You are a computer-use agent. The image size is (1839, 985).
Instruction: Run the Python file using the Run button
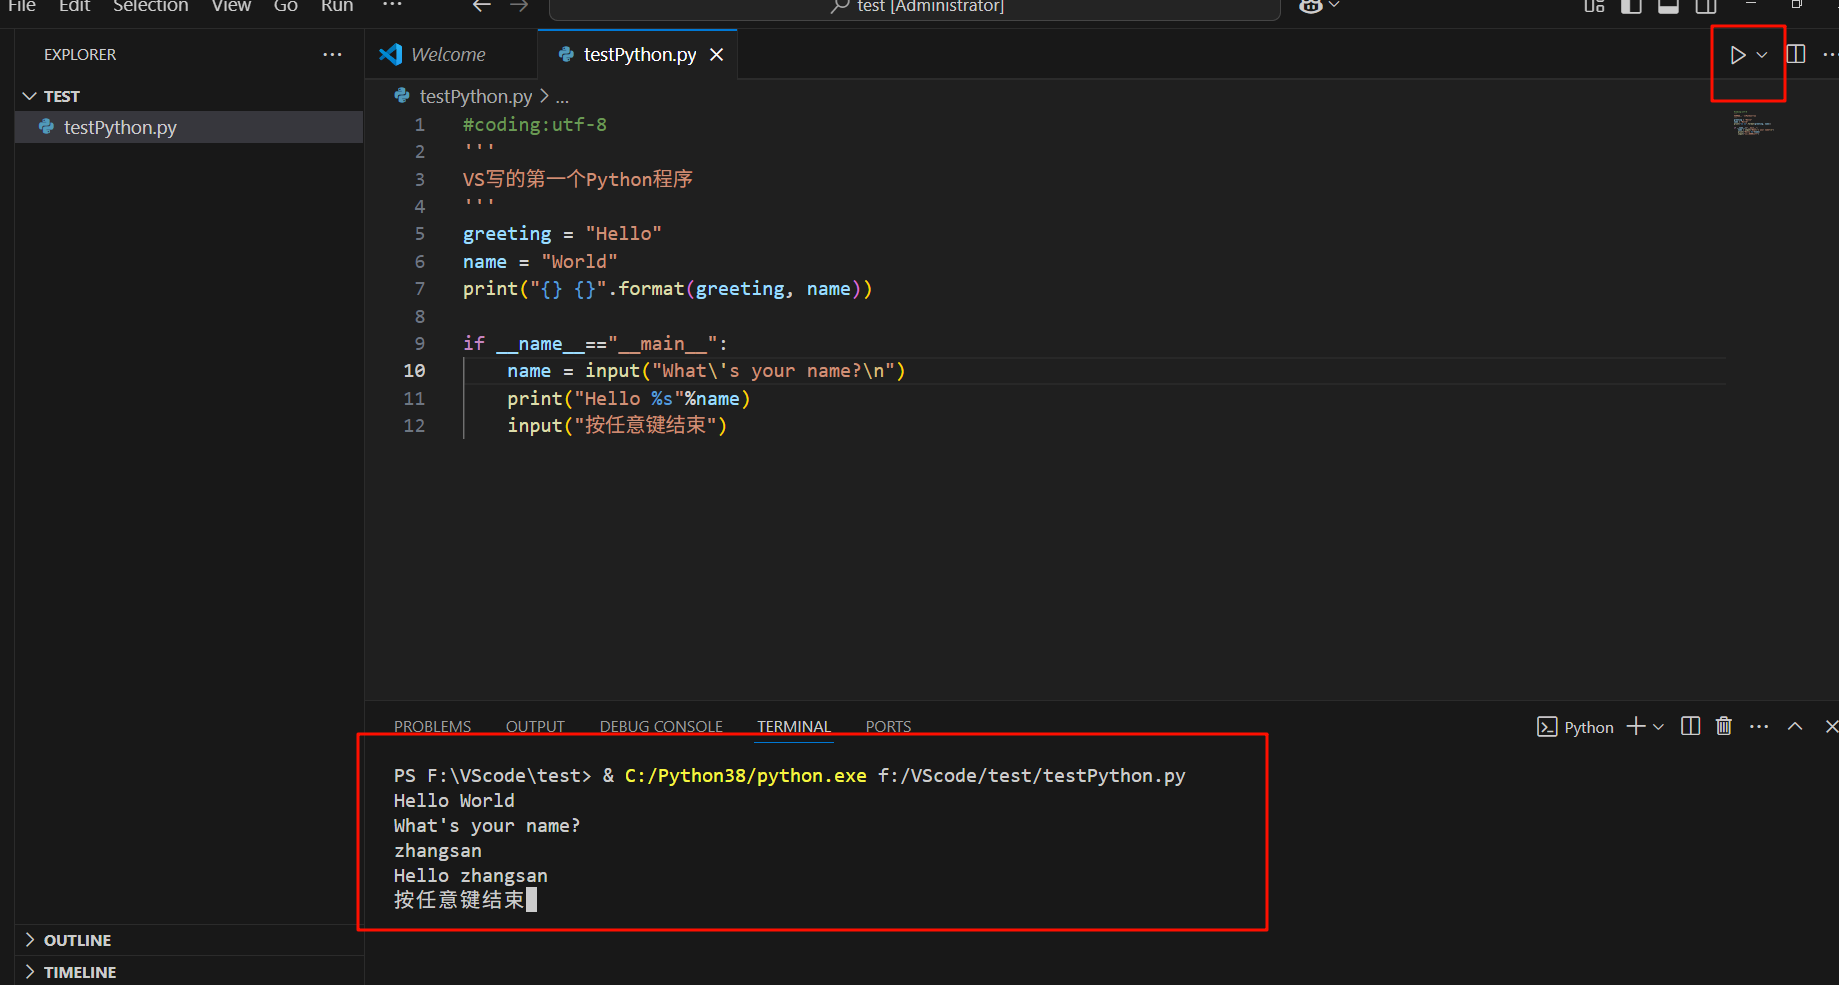(1737, 55)
